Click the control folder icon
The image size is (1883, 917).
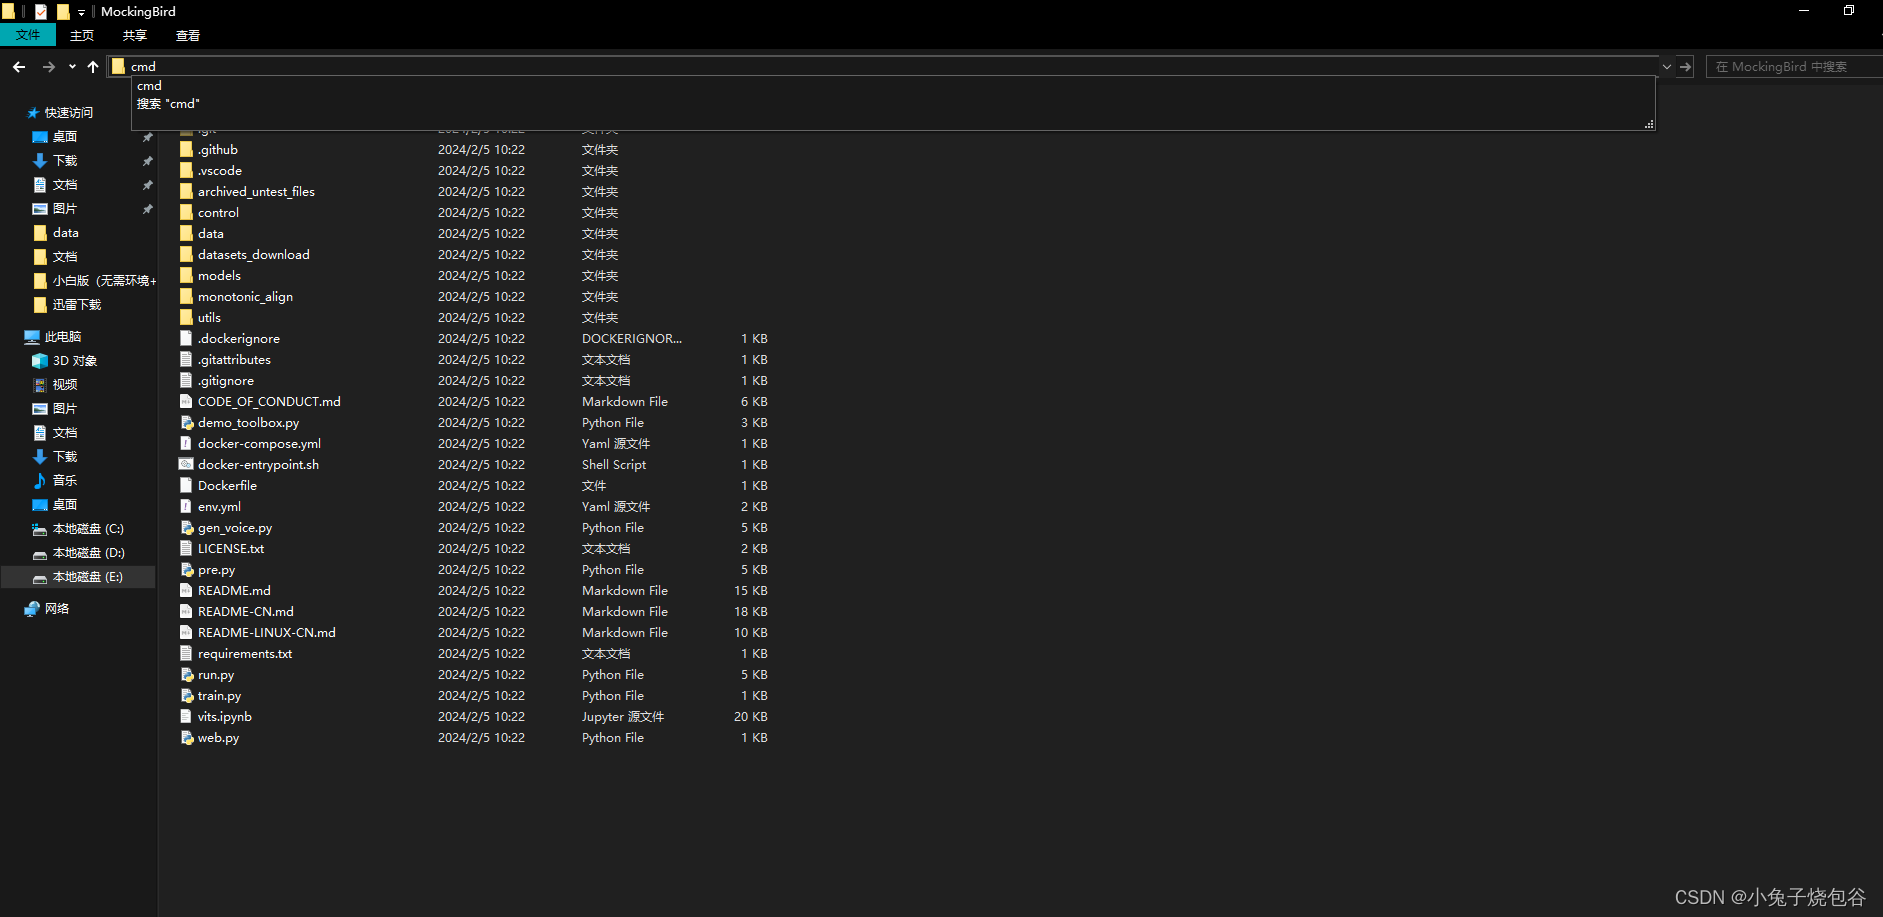coord(186,212)
